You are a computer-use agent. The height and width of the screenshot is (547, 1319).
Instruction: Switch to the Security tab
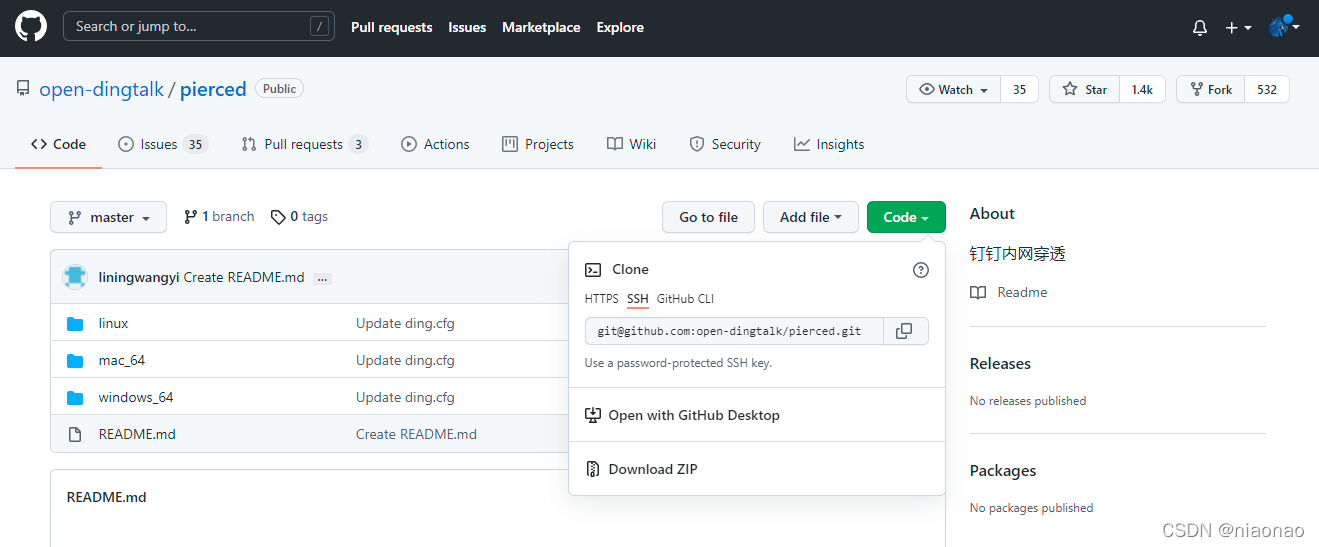tap(725, 144)
